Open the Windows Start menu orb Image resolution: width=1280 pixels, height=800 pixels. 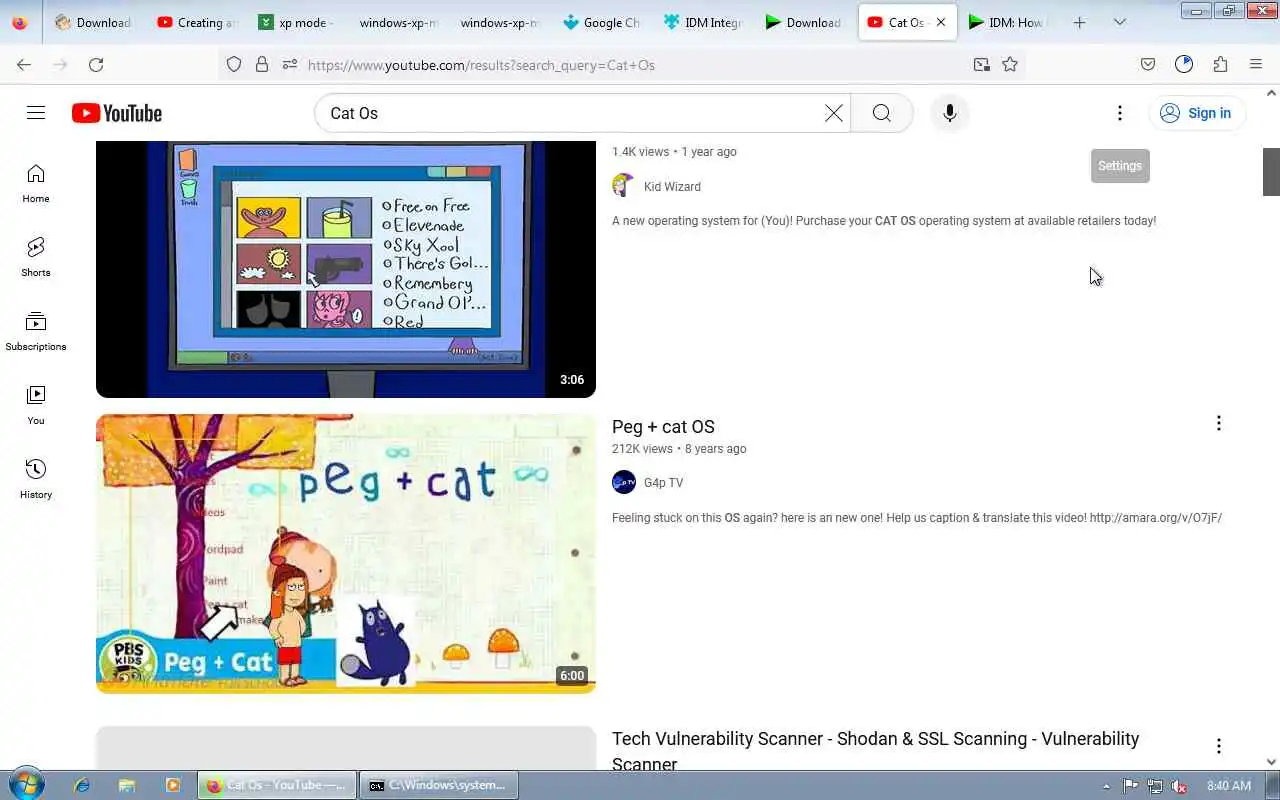point(26,785)
